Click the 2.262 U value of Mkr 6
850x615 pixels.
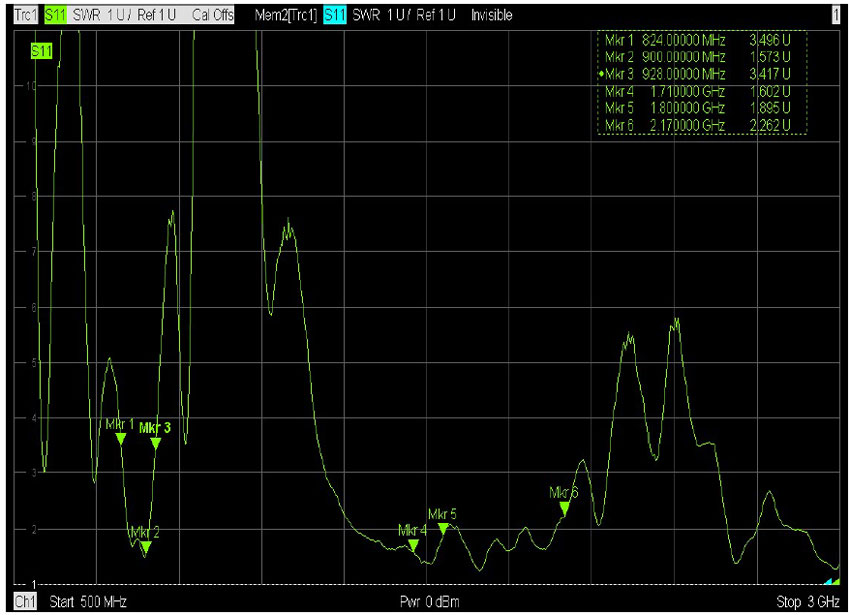coord(770,125)
